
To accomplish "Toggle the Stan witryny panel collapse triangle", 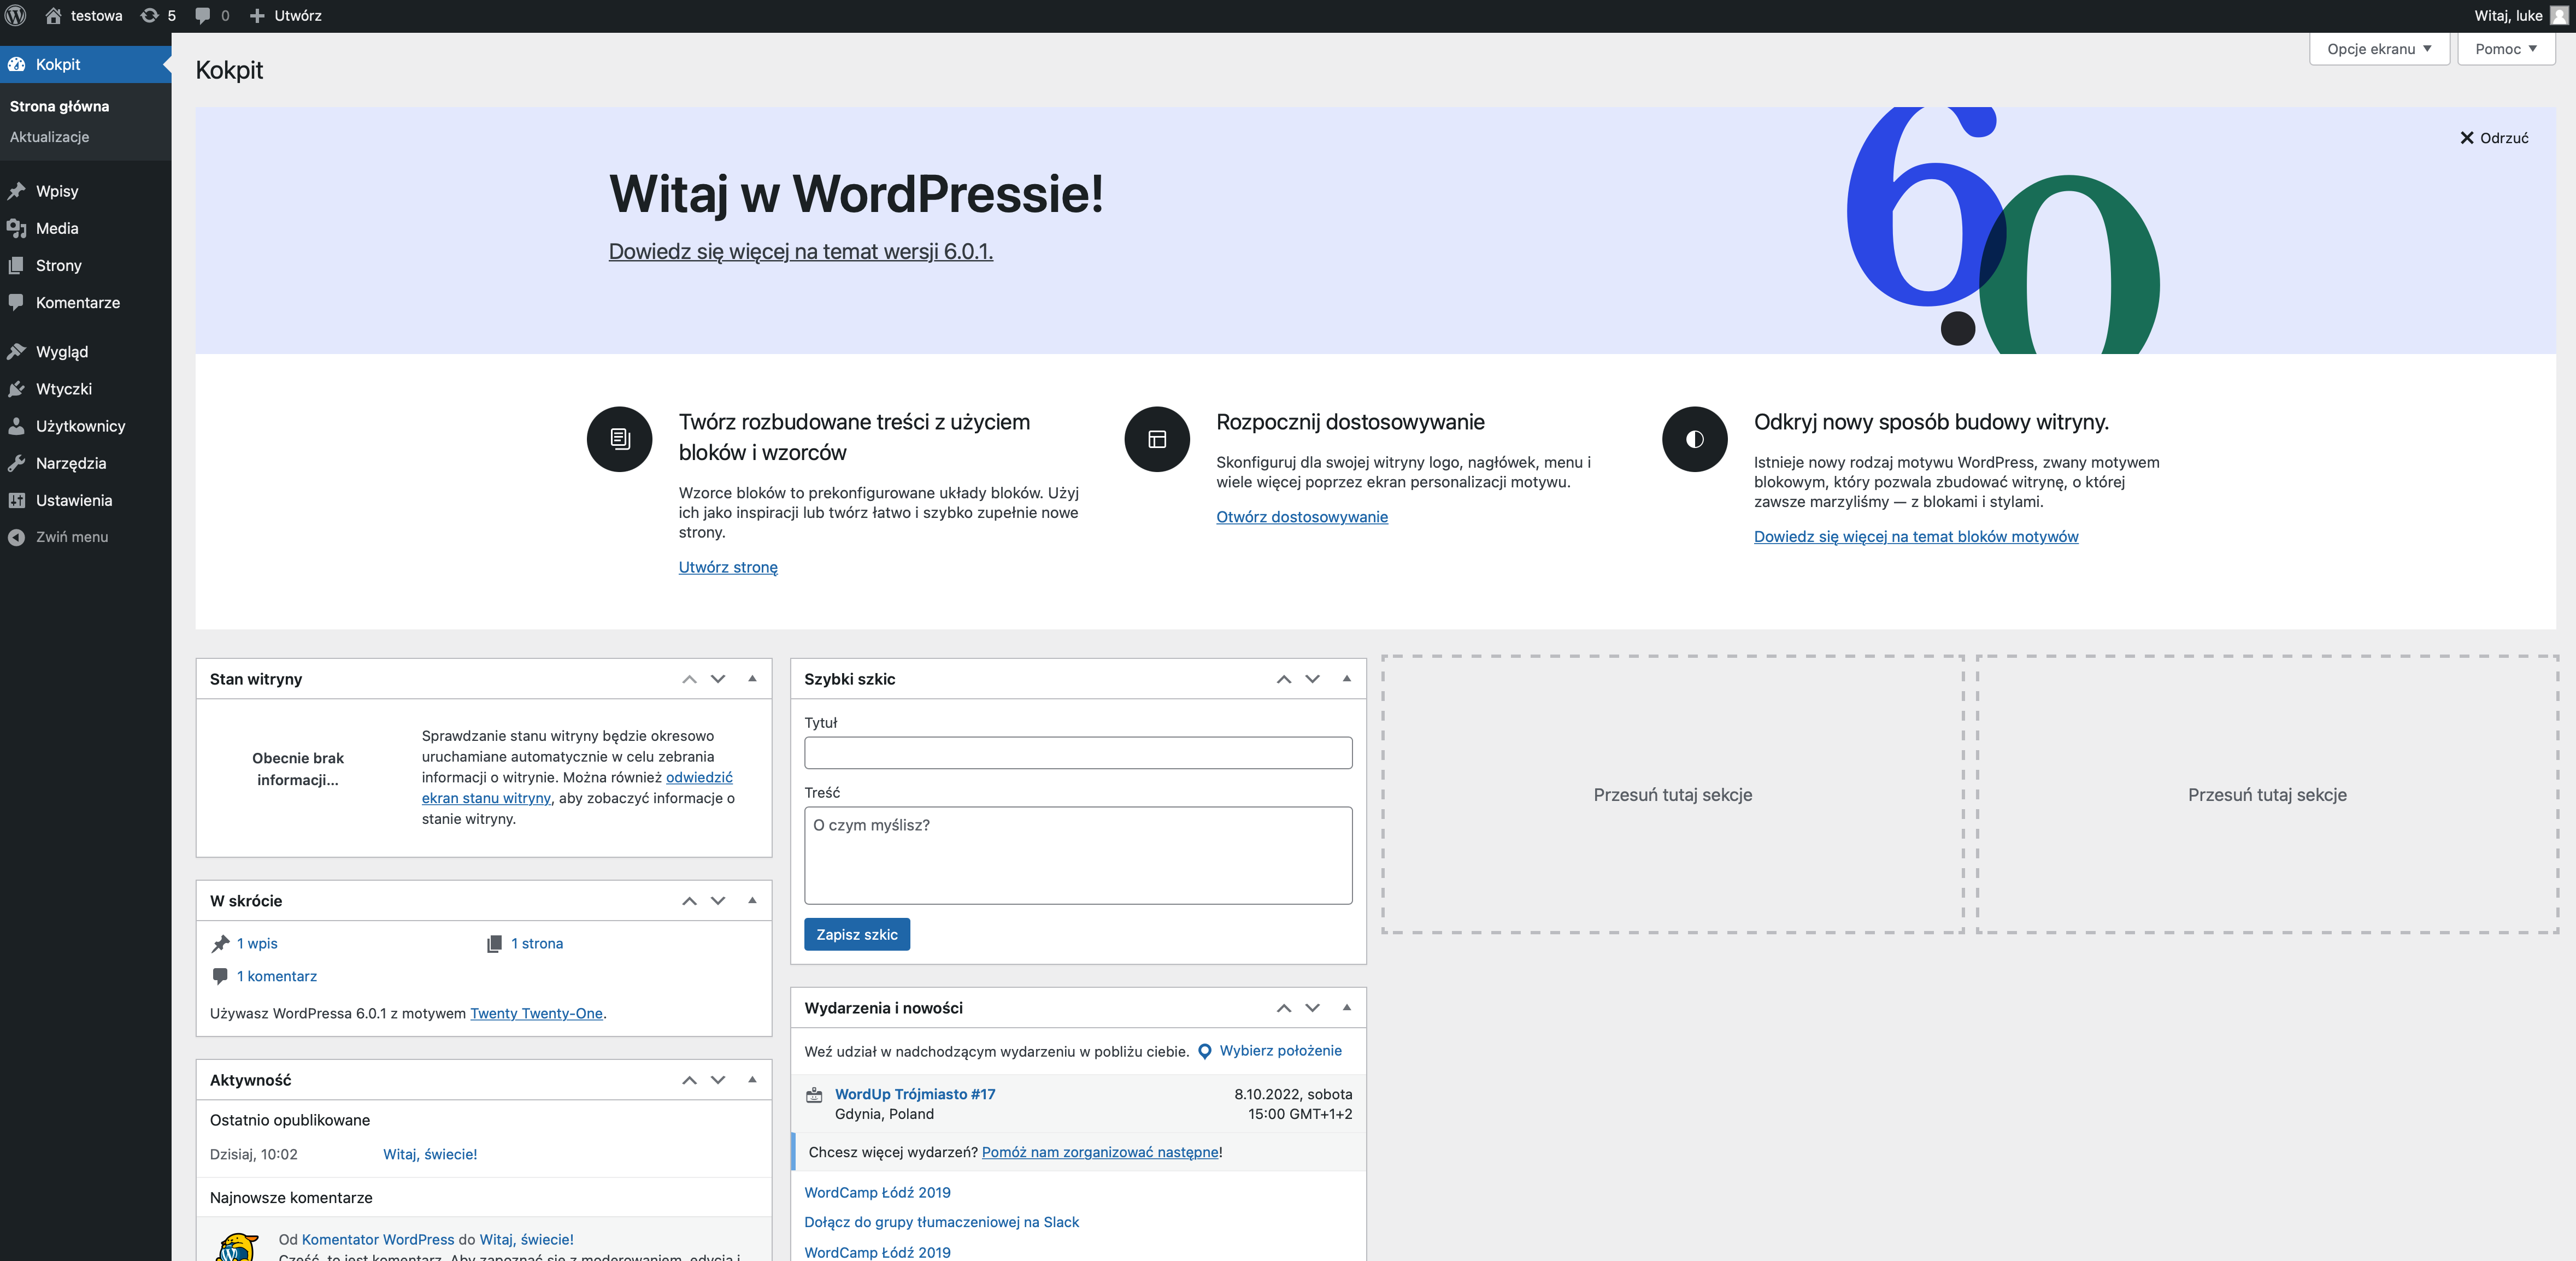I will click(x=752, y=679).
